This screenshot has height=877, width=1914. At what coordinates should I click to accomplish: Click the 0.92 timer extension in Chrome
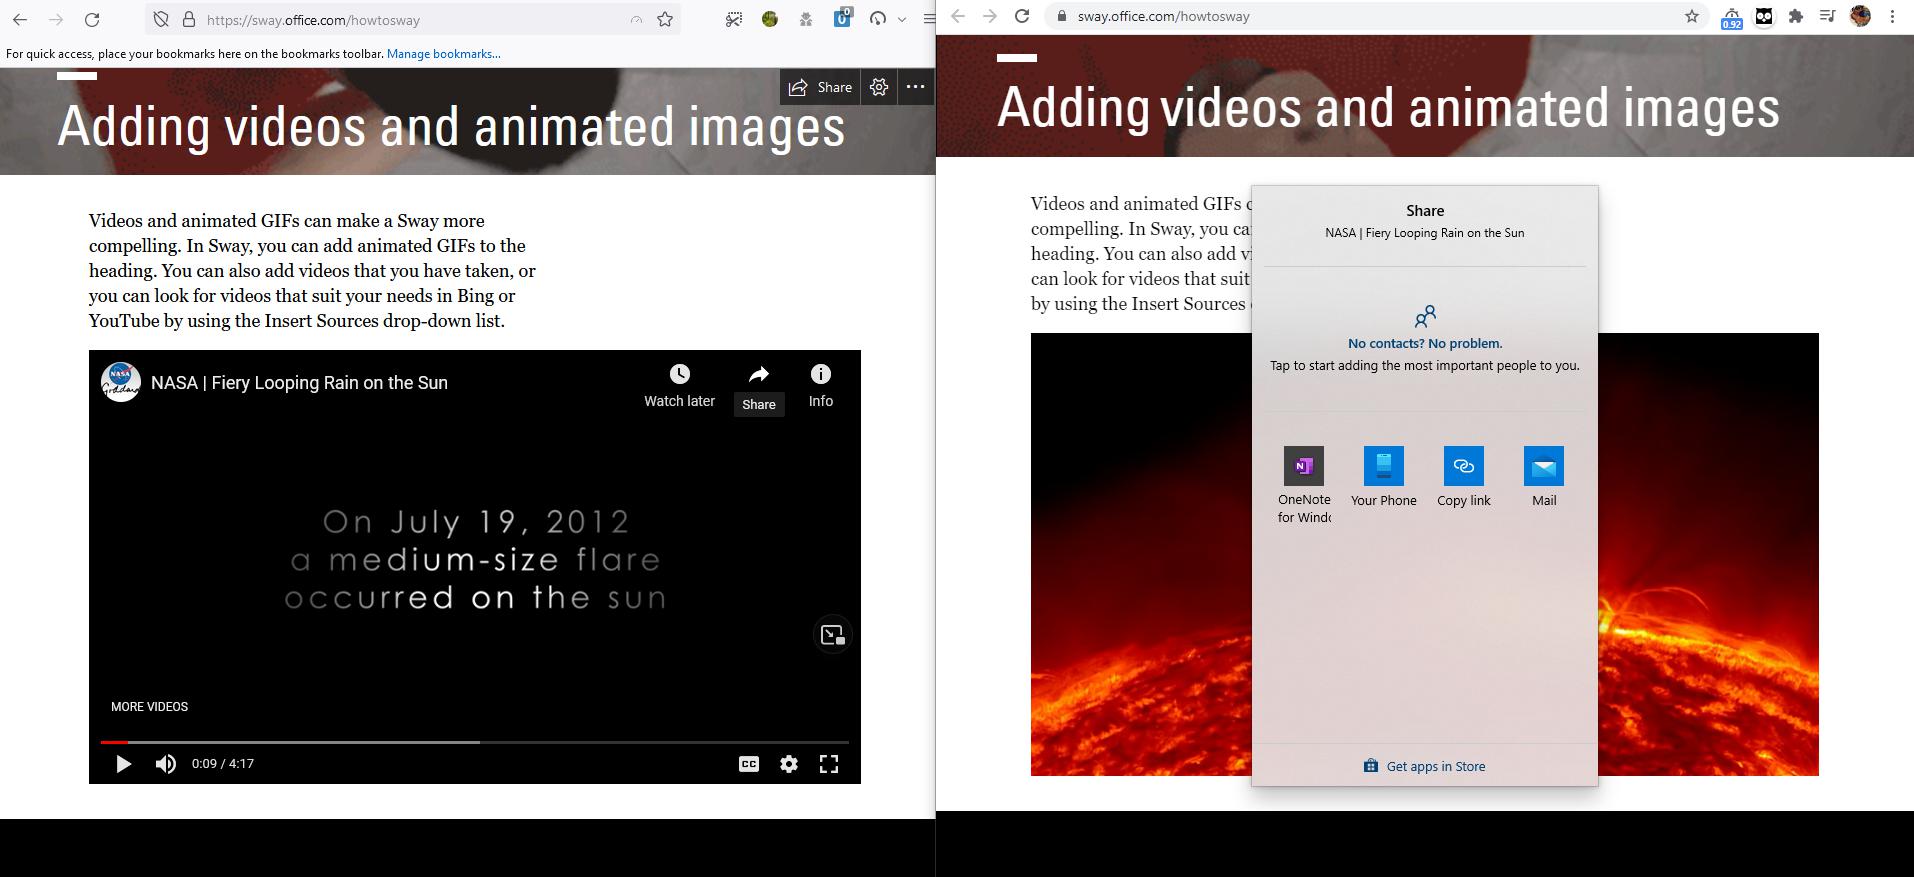1731,18
